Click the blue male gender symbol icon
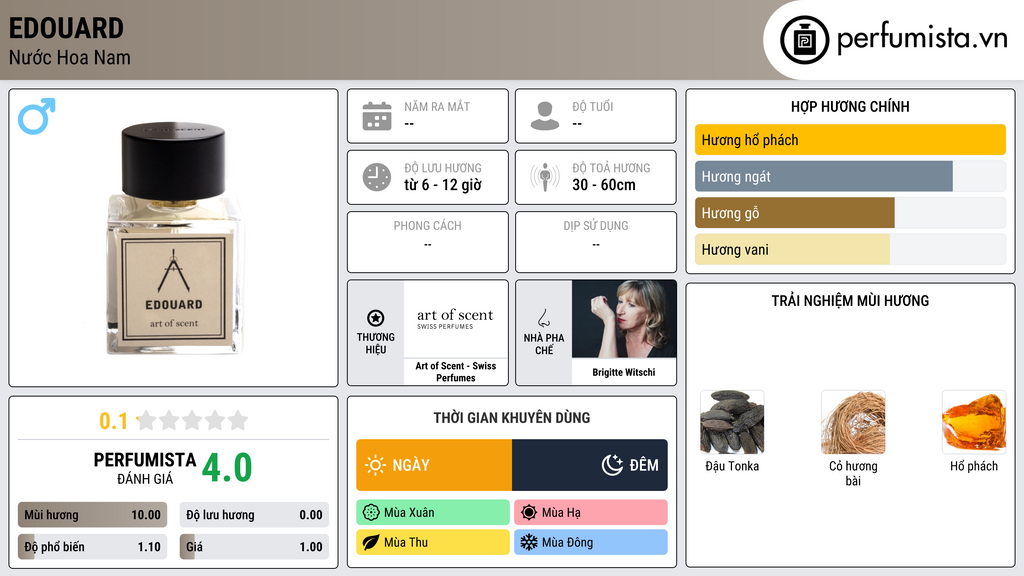The width and height of the screenshot is (1024, 576). (x=37, y=116)
